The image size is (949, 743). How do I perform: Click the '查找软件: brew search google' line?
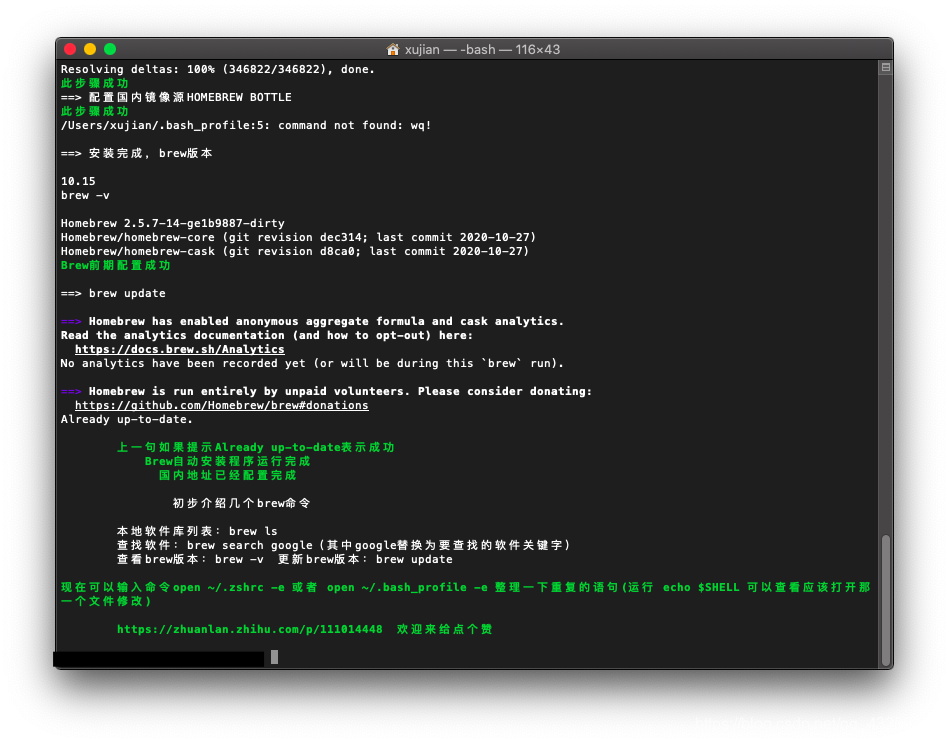(343, 545)
